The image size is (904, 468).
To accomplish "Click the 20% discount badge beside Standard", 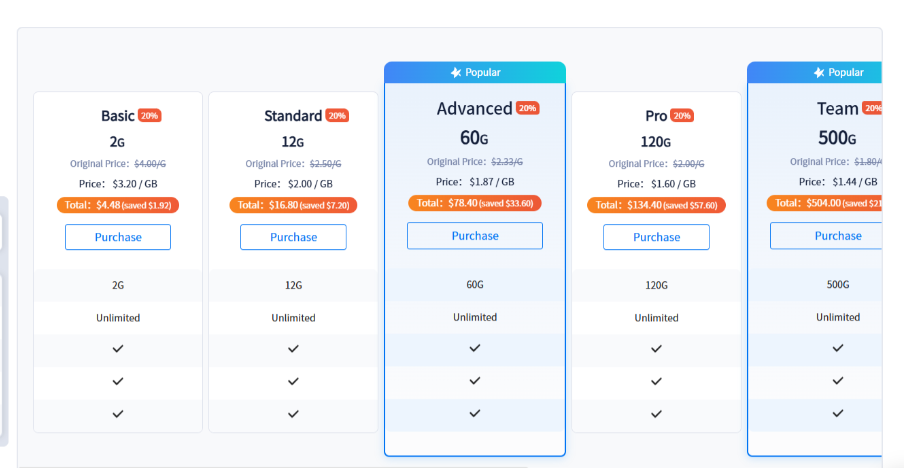I will click(x=337, y=115).
